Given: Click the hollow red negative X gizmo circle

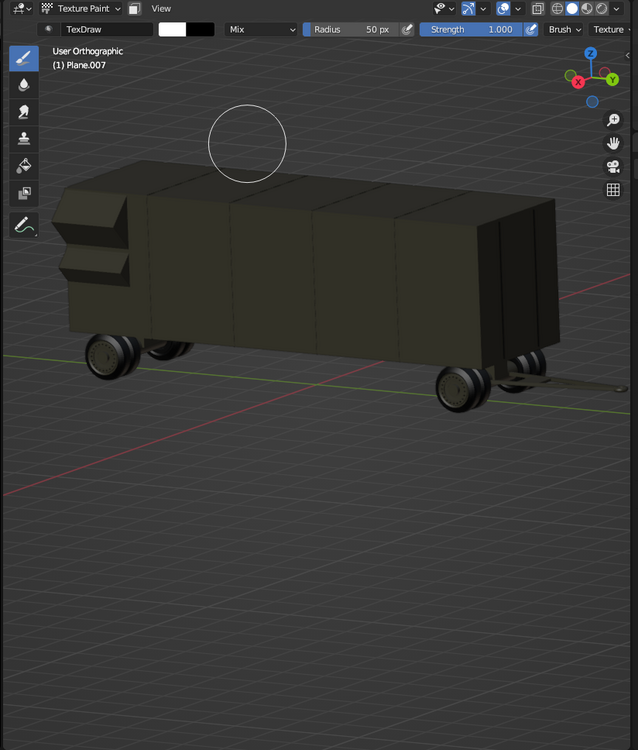Looking at the screenshot, I should 605,72.
